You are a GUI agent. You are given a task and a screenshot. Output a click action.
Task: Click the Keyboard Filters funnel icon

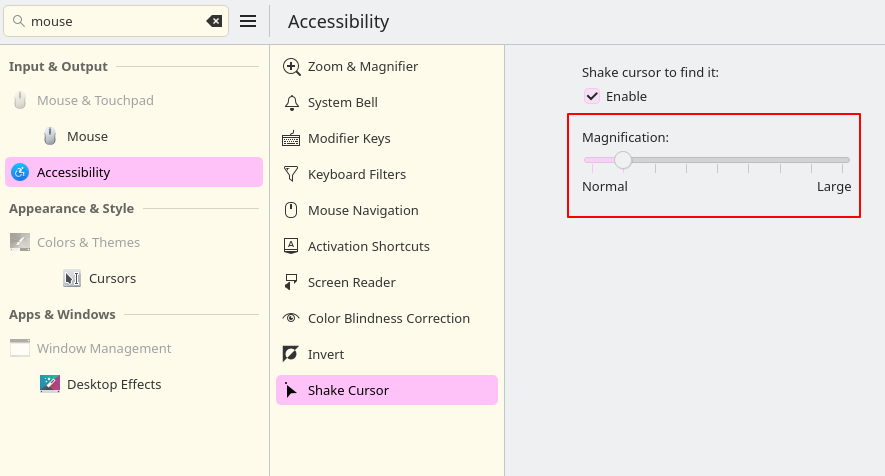pos(291,175)
